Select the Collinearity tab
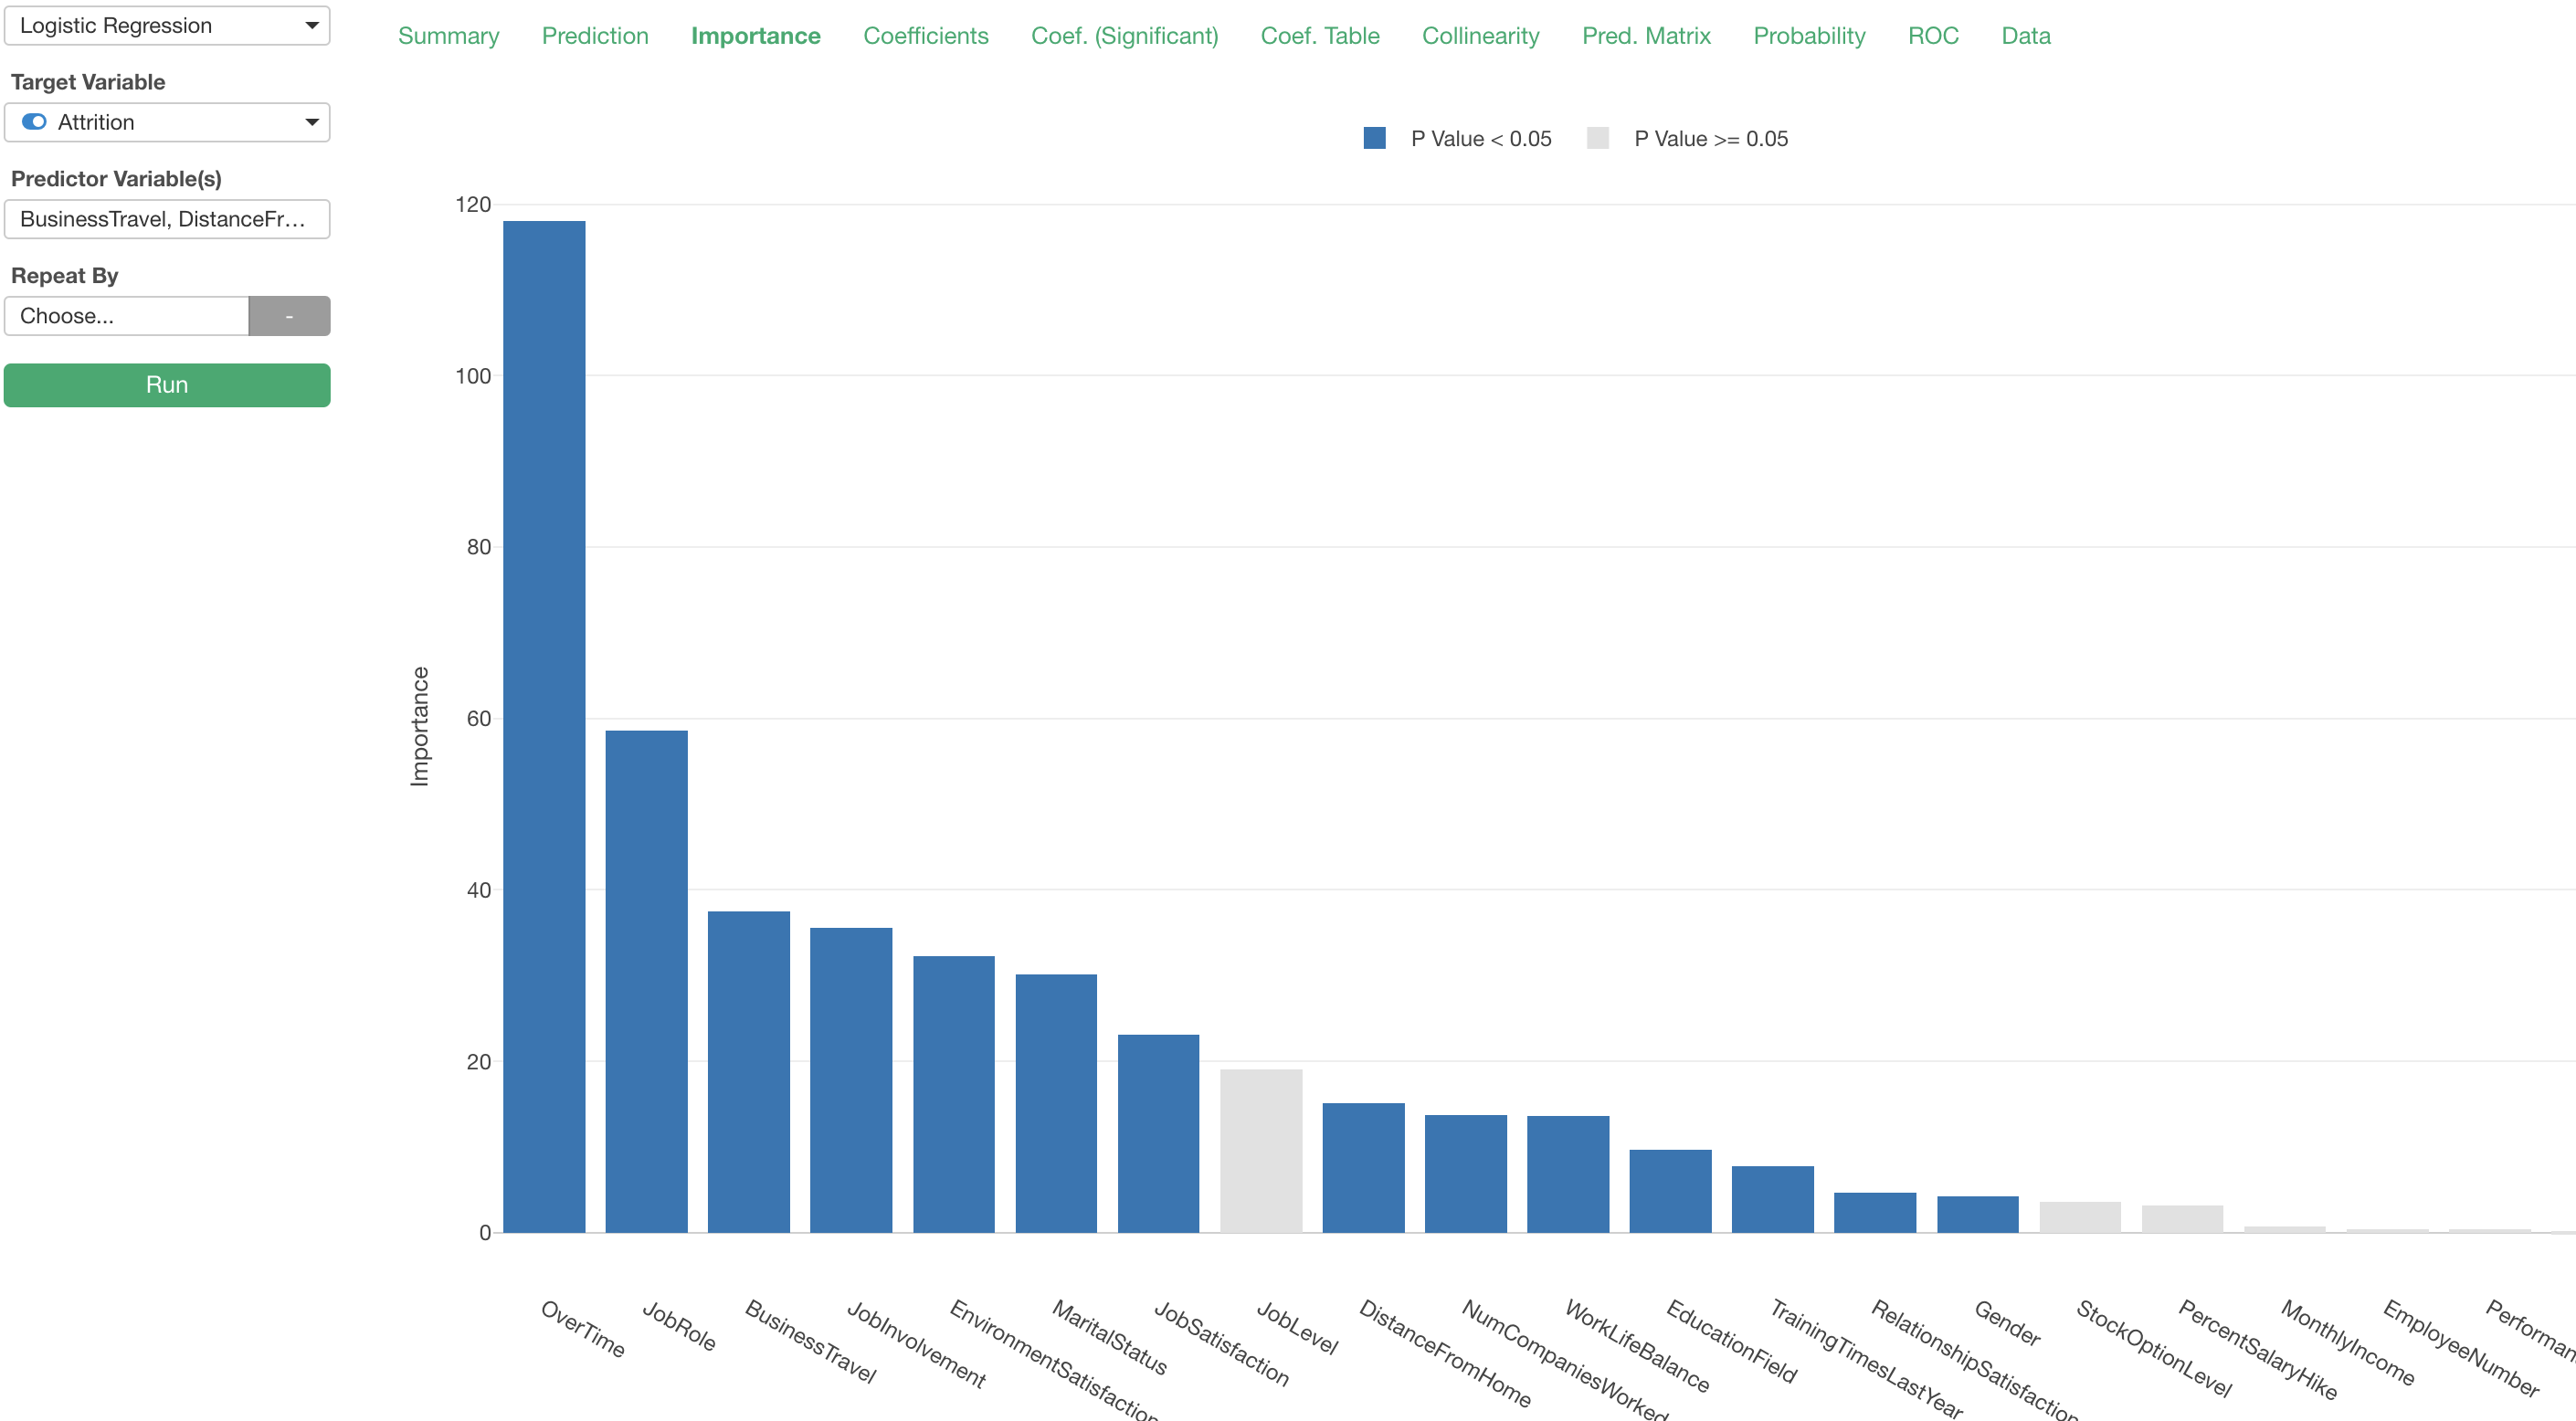Viewport: 2576px width, 1421px height. click(1480, 36)
